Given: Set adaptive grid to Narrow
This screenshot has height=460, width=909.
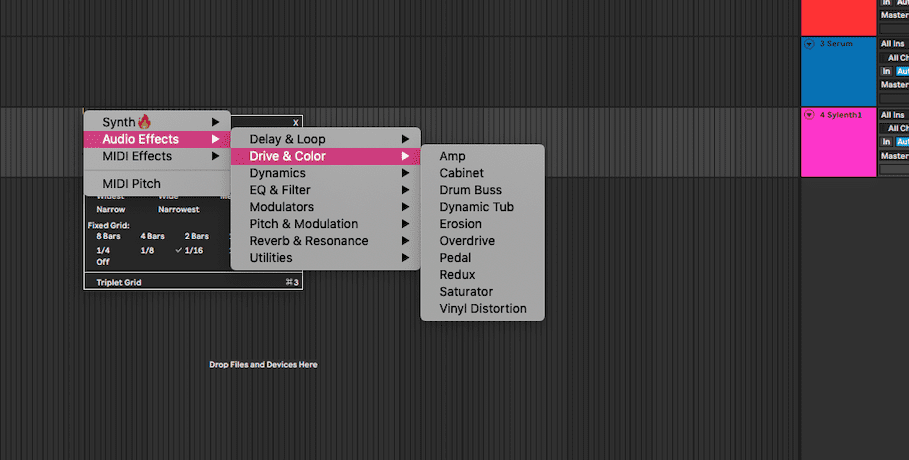Looking at the screenshot, I should (x=111, y=209).
